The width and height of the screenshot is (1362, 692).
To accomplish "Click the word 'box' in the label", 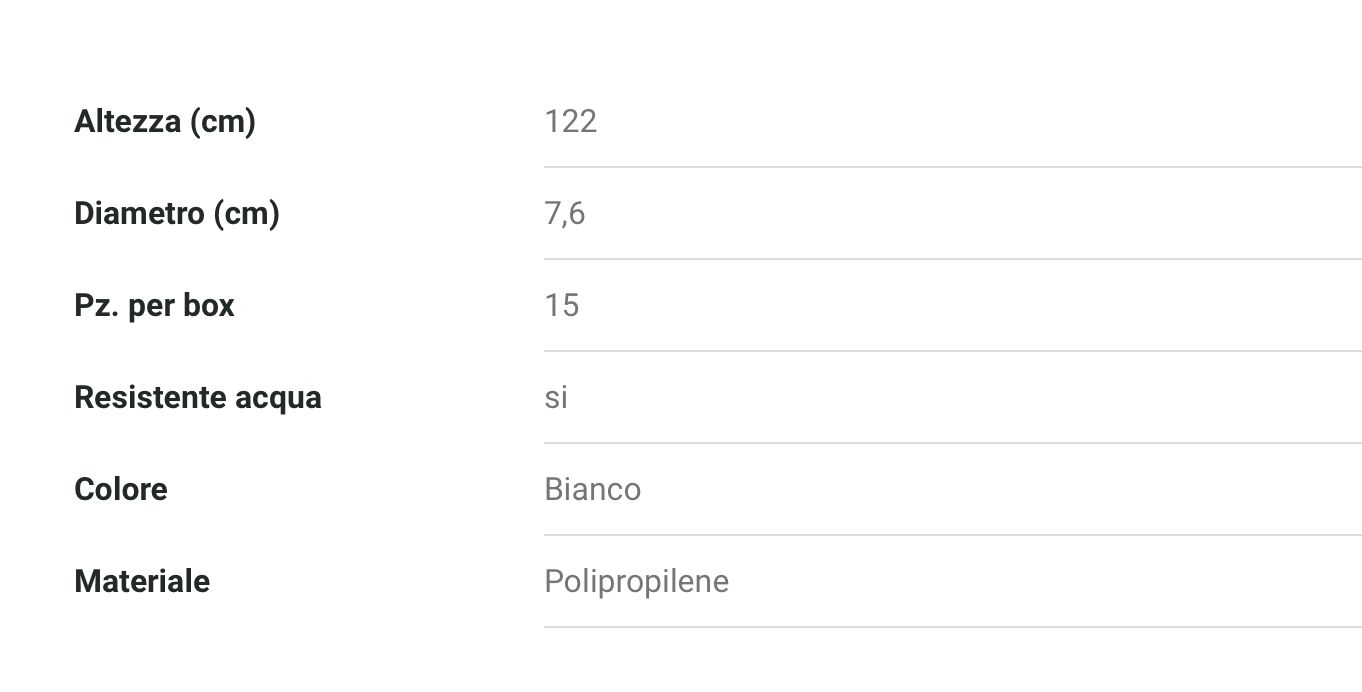I will pyautogui.click(x=208, y=305).
